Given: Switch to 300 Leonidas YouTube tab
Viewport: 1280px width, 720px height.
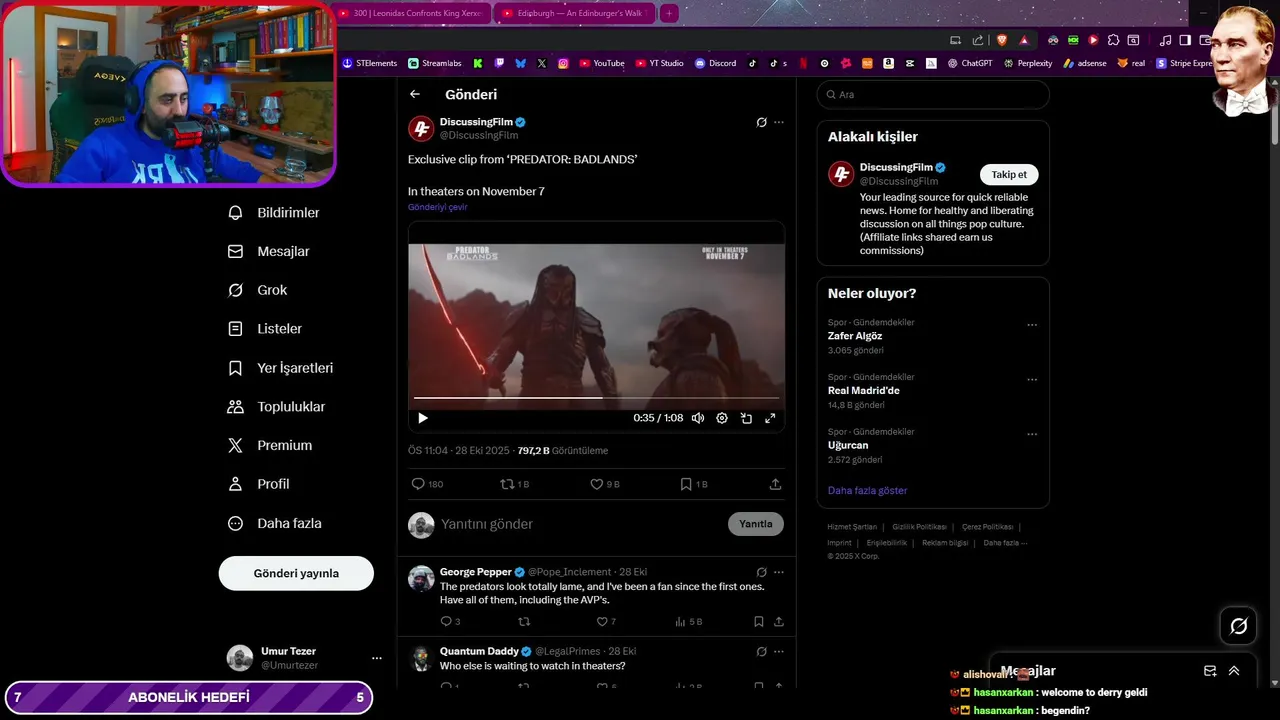Looking at the screenshot, I should pos(411,13).
